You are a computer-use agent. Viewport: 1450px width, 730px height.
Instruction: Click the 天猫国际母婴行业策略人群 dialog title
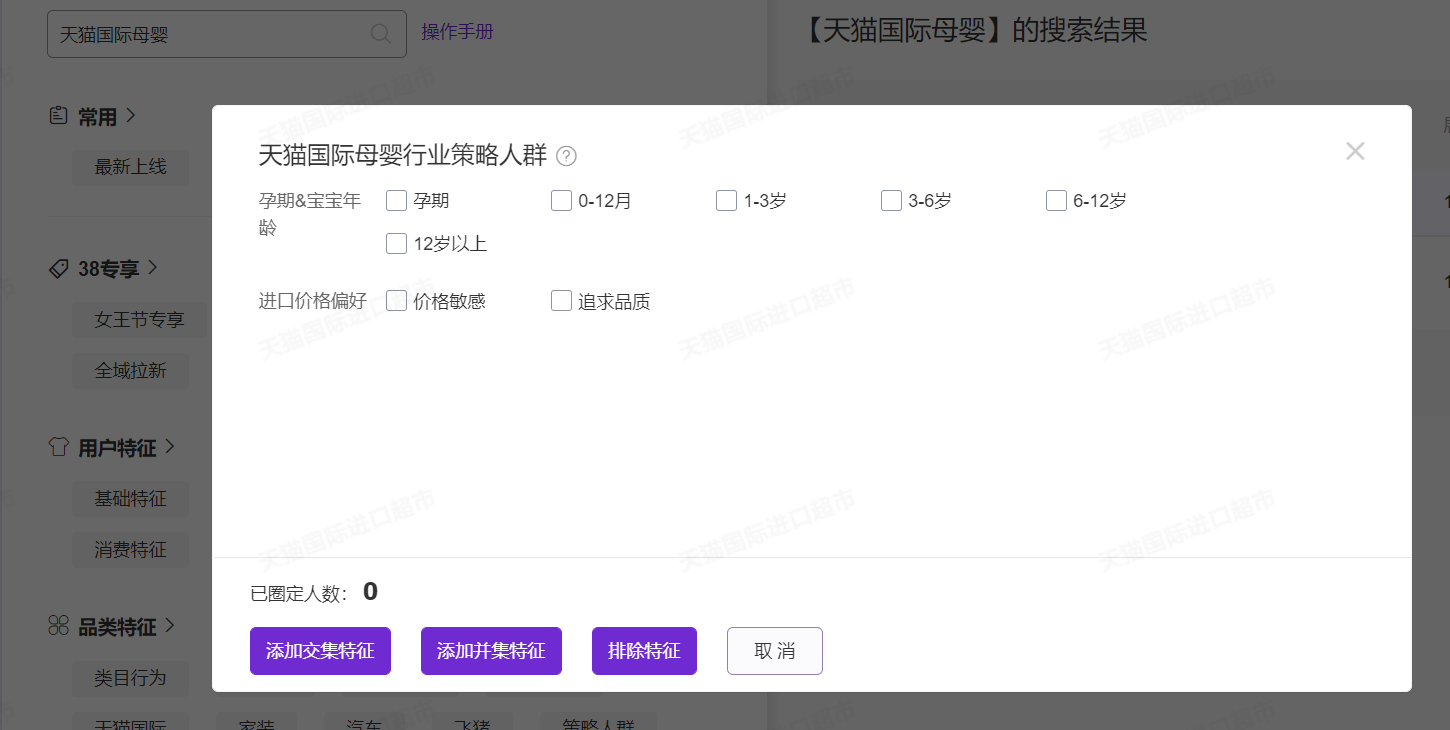(403, 155)
